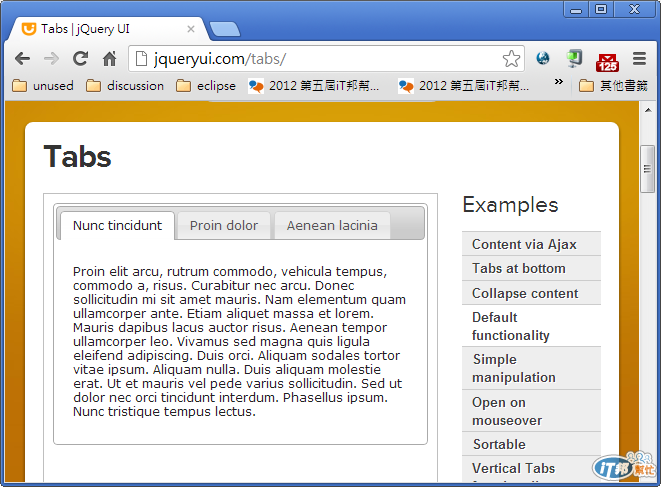Click the forward navigation arrow
661x487 pixels.
pos(51,59)
